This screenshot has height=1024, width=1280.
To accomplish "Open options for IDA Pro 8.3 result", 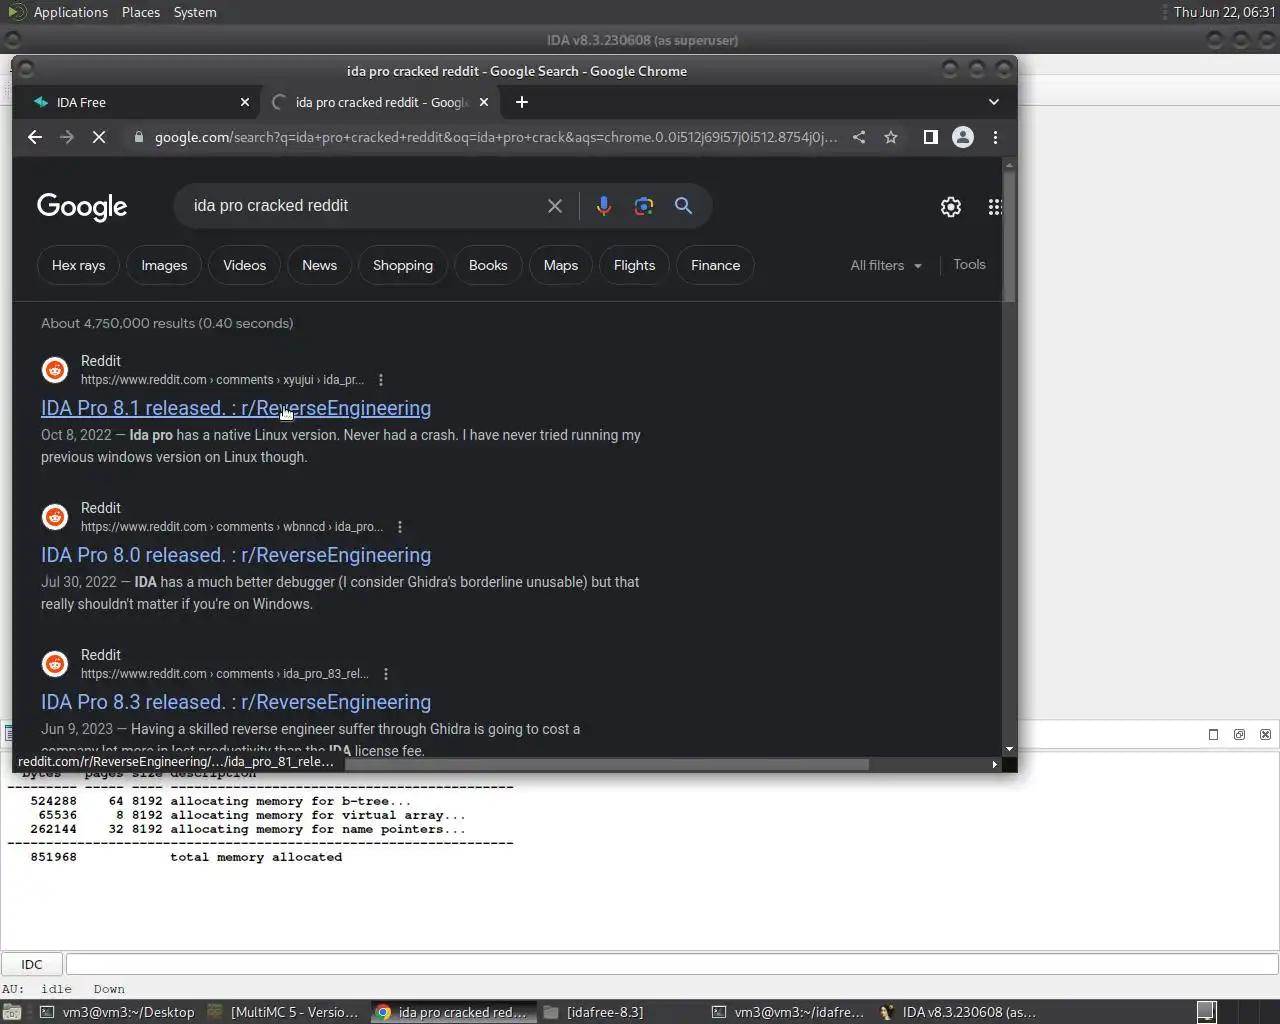I will tap(386, 674).
